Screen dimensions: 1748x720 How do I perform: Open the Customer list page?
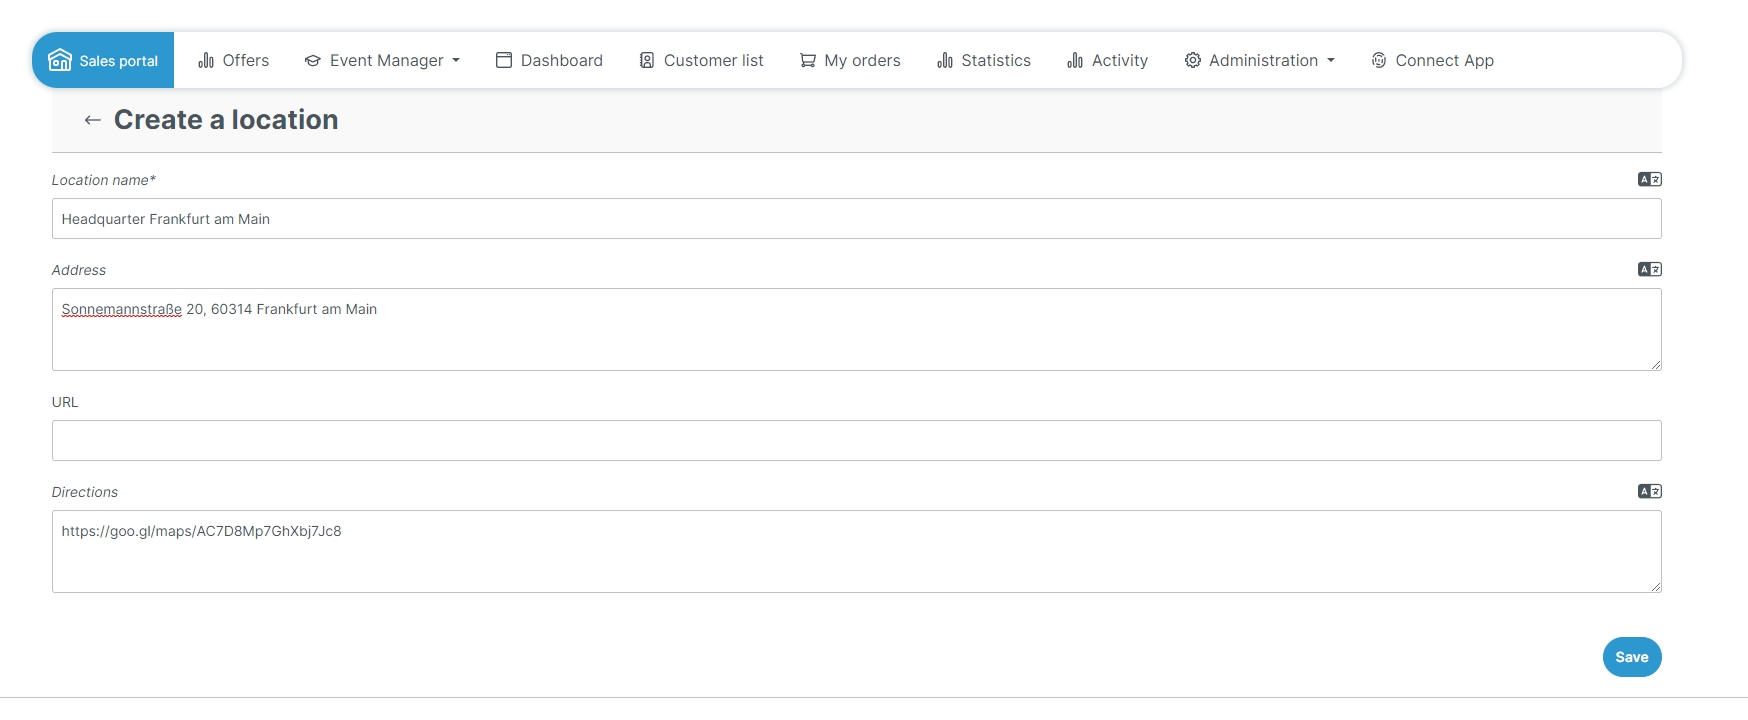click(701, 61)
